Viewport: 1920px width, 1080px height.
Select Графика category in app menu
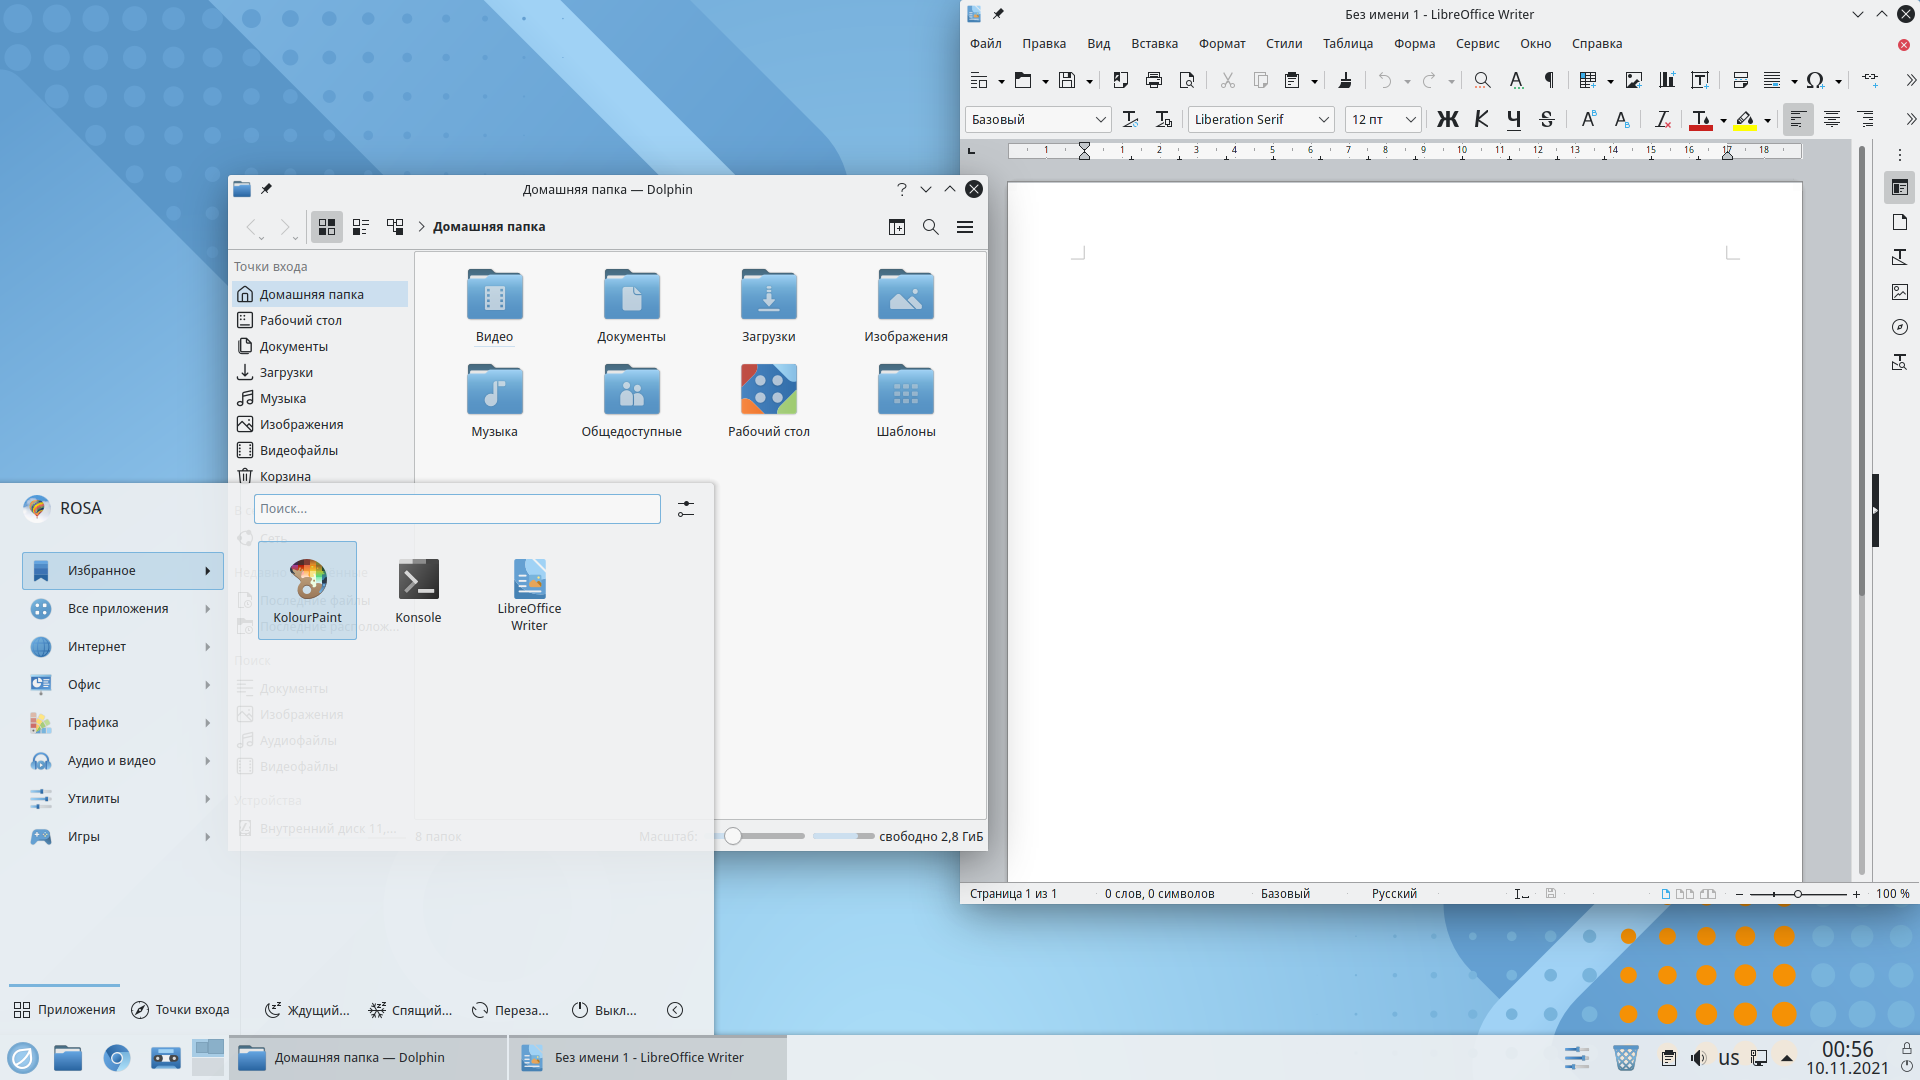pos(93,722)
